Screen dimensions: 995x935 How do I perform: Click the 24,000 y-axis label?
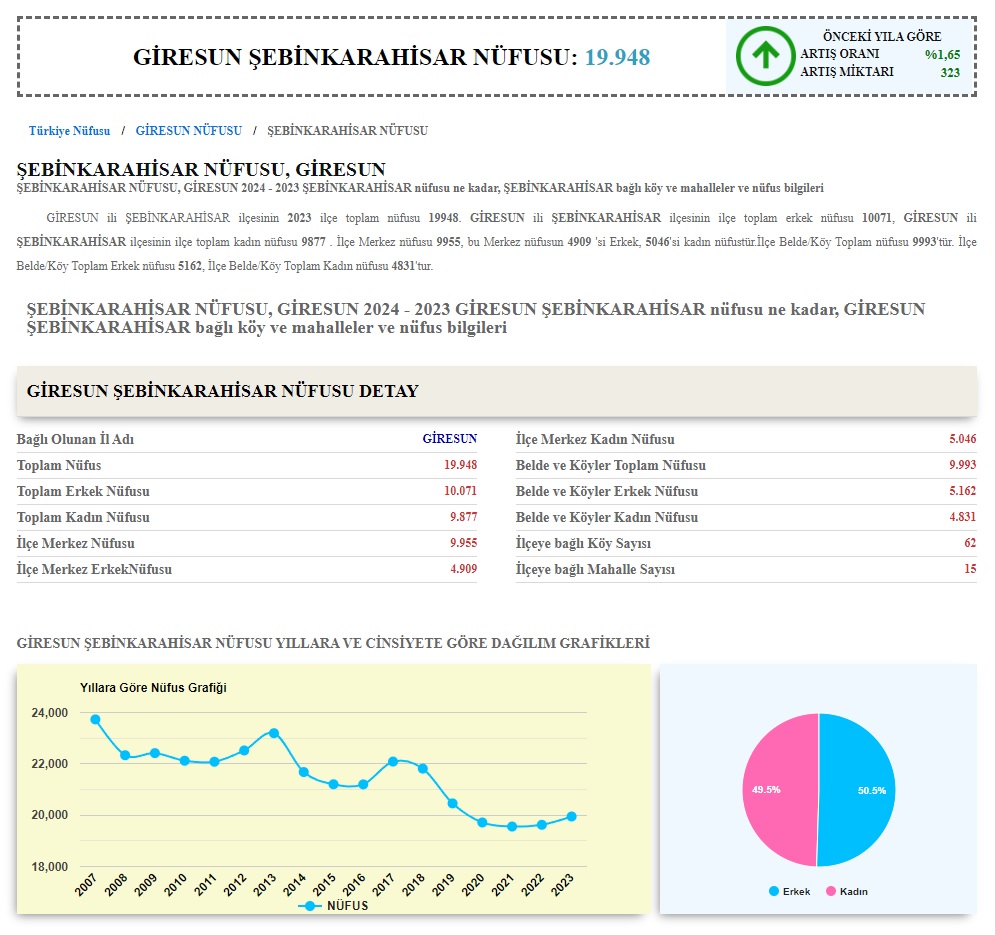click(x=49, y=713)
